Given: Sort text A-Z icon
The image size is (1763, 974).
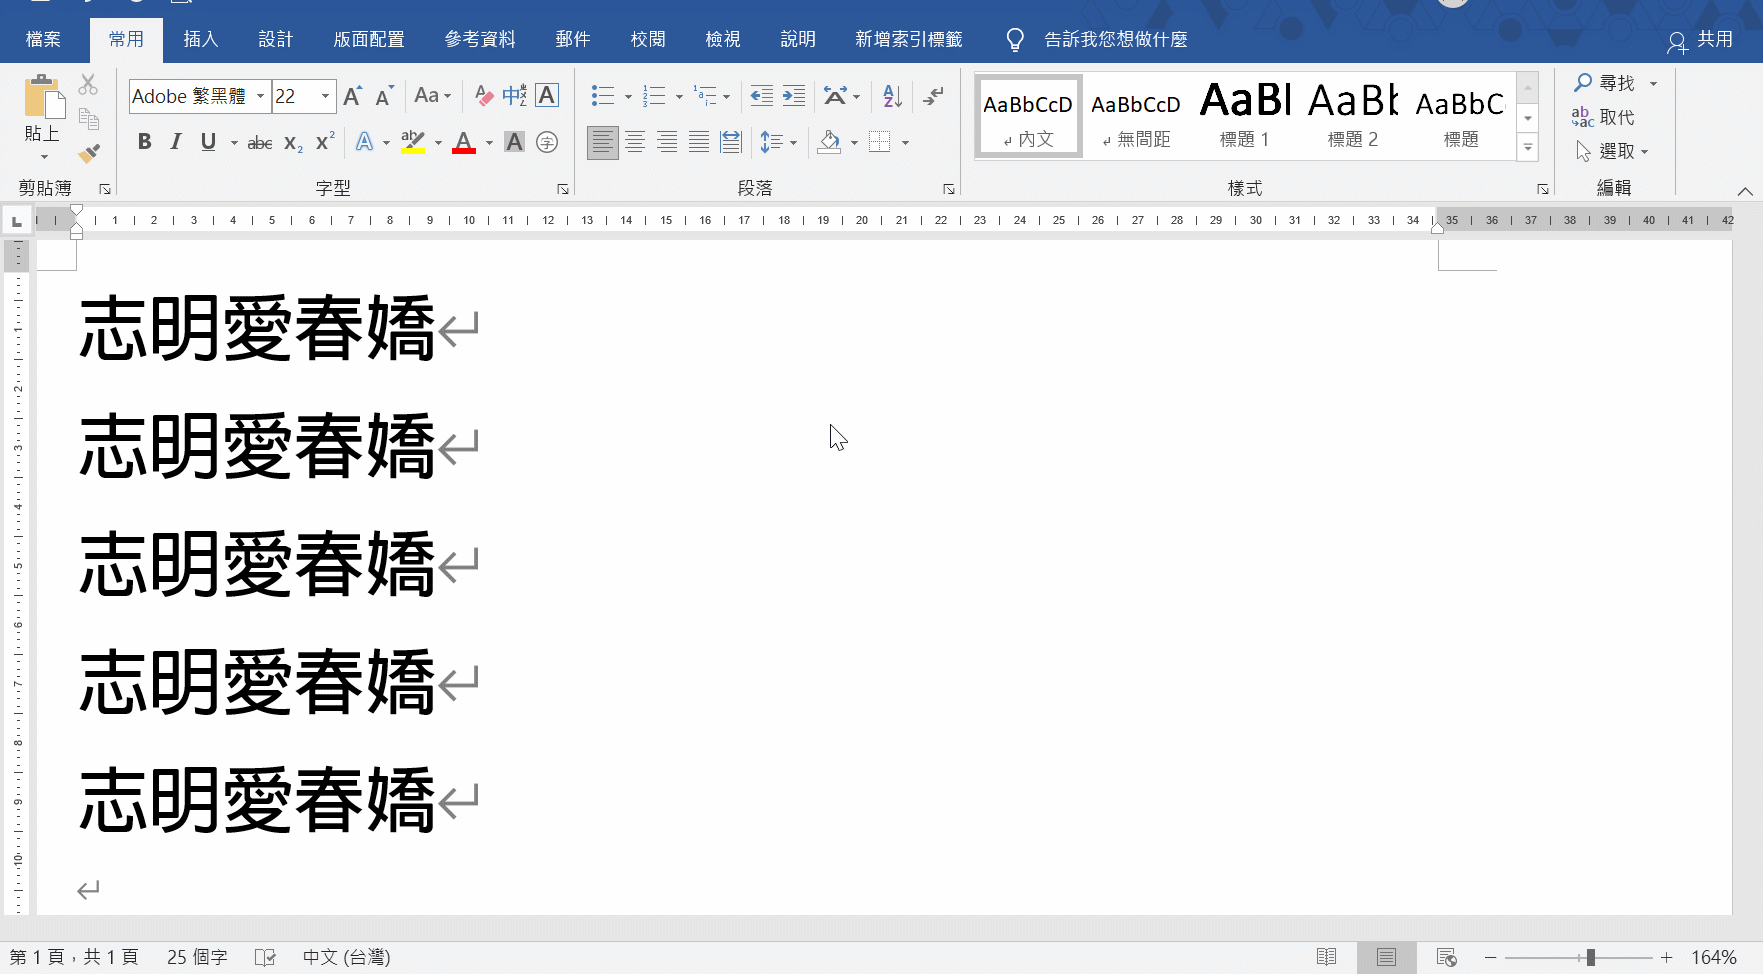Looking at the screenshot, I should 893,96.
